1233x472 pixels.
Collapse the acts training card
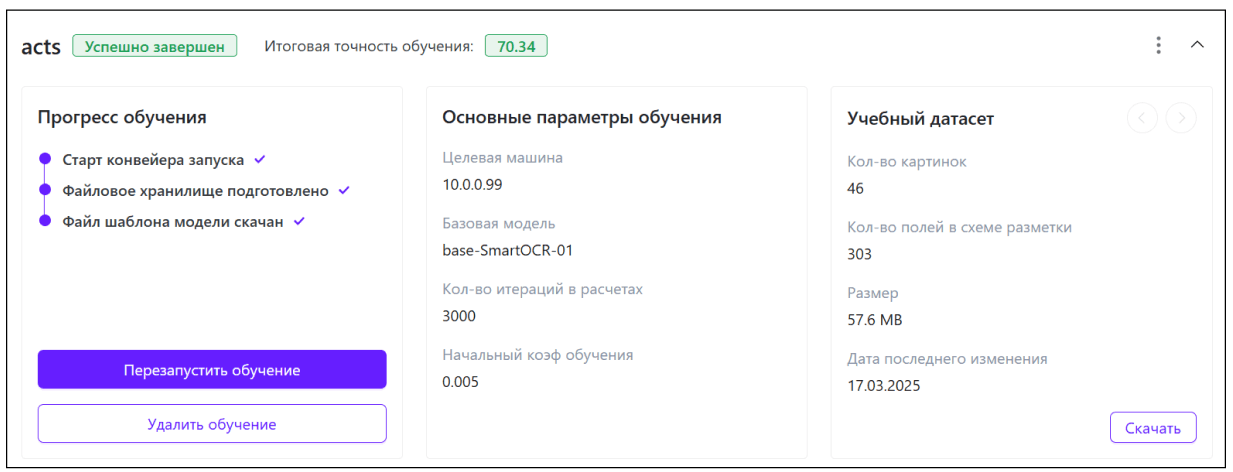(1197, 45)
